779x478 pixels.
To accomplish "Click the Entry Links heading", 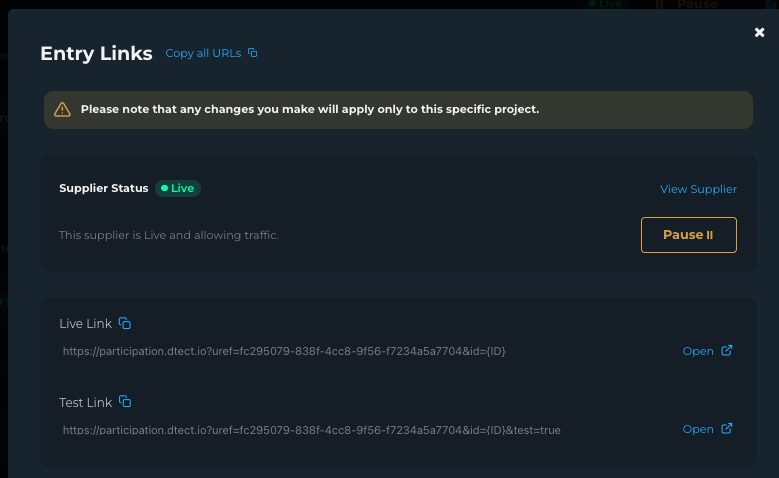I will tap(96, 53).
